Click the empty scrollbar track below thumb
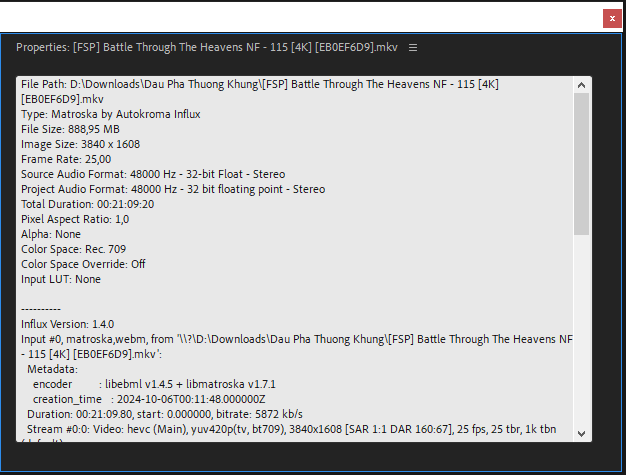626x475 pixels. coord(582,330)
